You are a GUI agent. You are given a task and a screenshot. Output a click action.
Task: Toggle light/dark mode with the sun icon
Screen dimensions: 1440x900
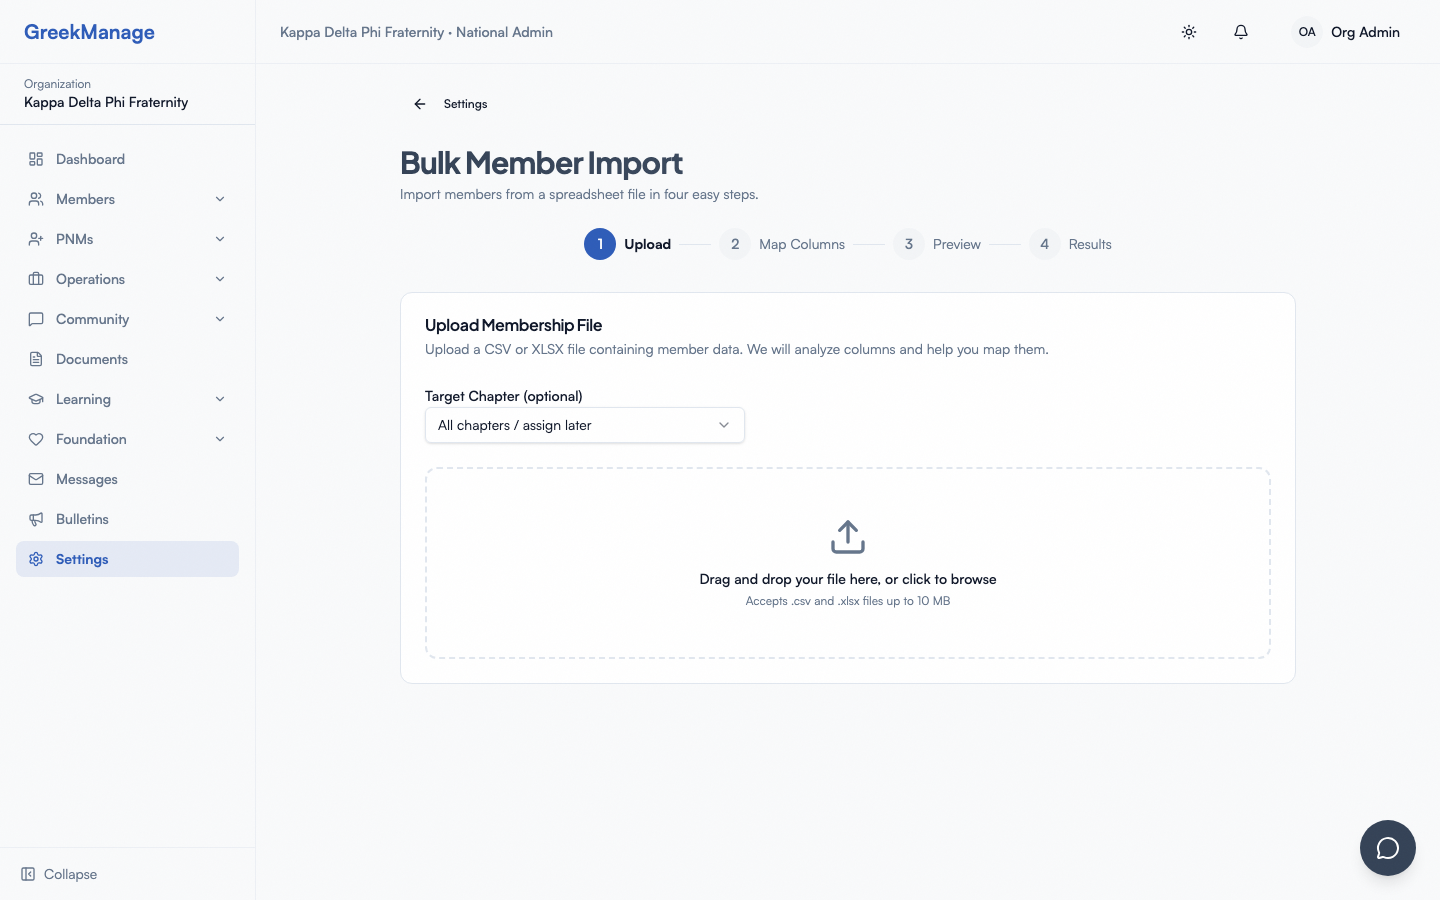[x=1189, y=32]
